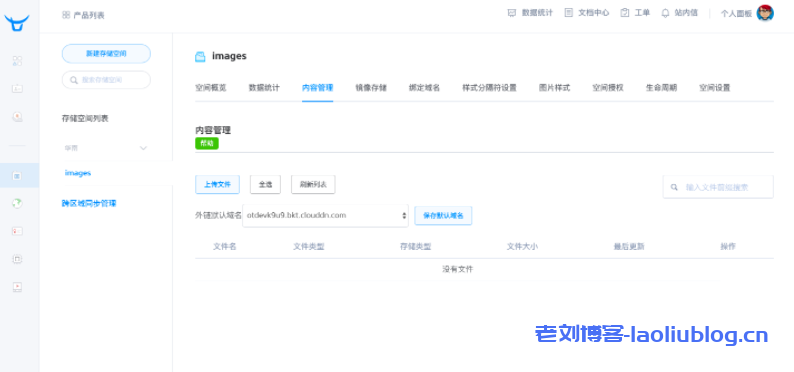Screen dimensions: 794x372
Task: Click the 存储空间列表 heading
Action: pos(85,118)
